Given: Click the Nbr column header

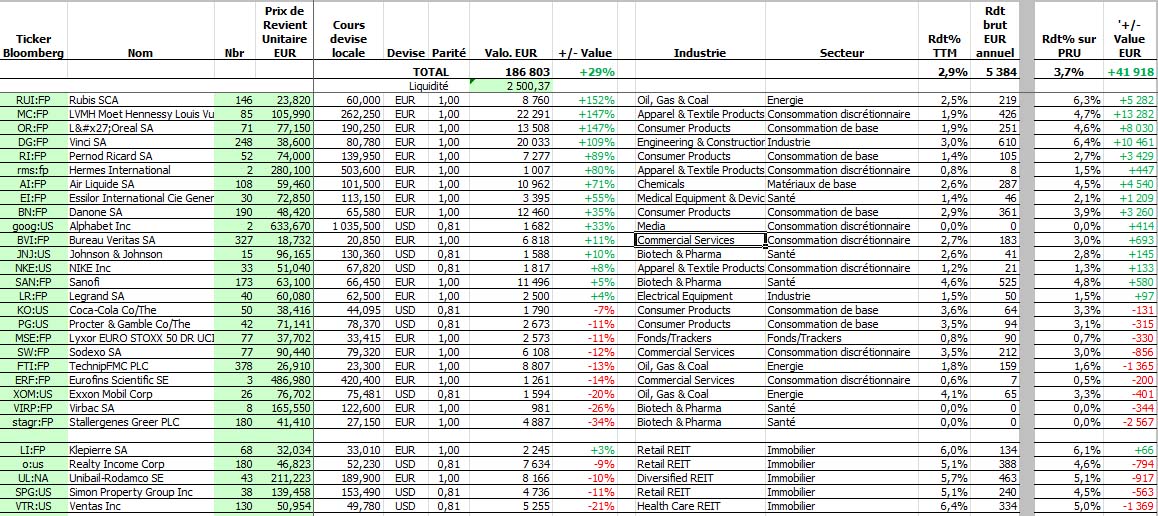Looking at the screenshot, I should (235, 53).
